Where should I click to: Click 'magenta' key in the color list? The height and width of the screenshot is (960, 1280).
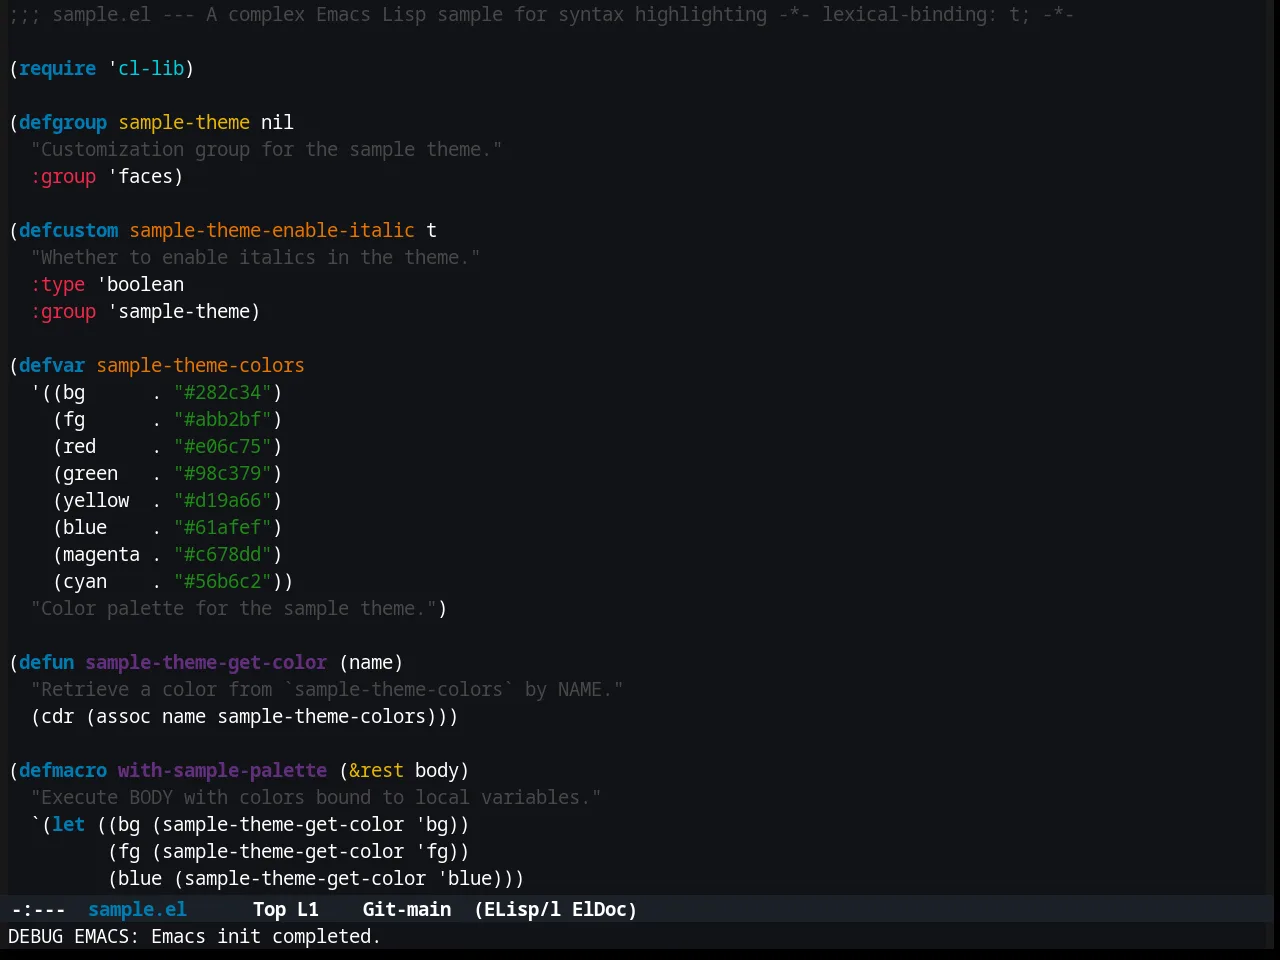tap(101, 554)
